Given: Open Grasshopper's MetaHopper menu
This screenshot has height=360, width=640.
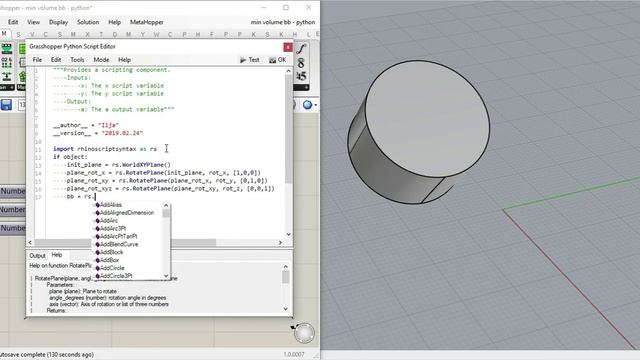Looking at the screenshot, I should tap(147, 22).
